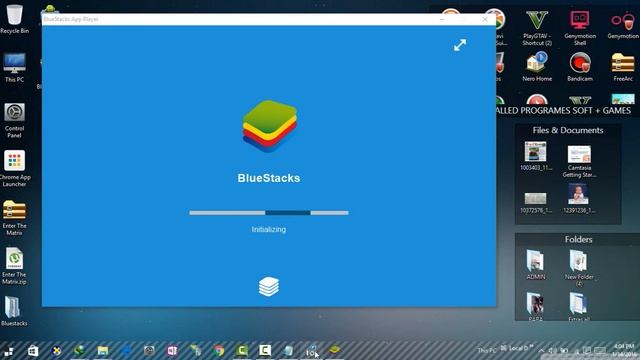
Task: Click the BlueStacks fullscreen expand arrows icon
Action: click(460, 45)
